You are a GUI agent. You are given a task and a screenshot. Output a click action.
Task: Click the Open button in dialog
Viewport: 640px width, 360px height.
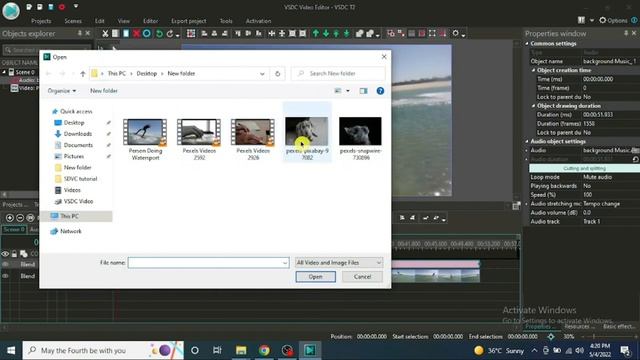(x=316, y=277)
